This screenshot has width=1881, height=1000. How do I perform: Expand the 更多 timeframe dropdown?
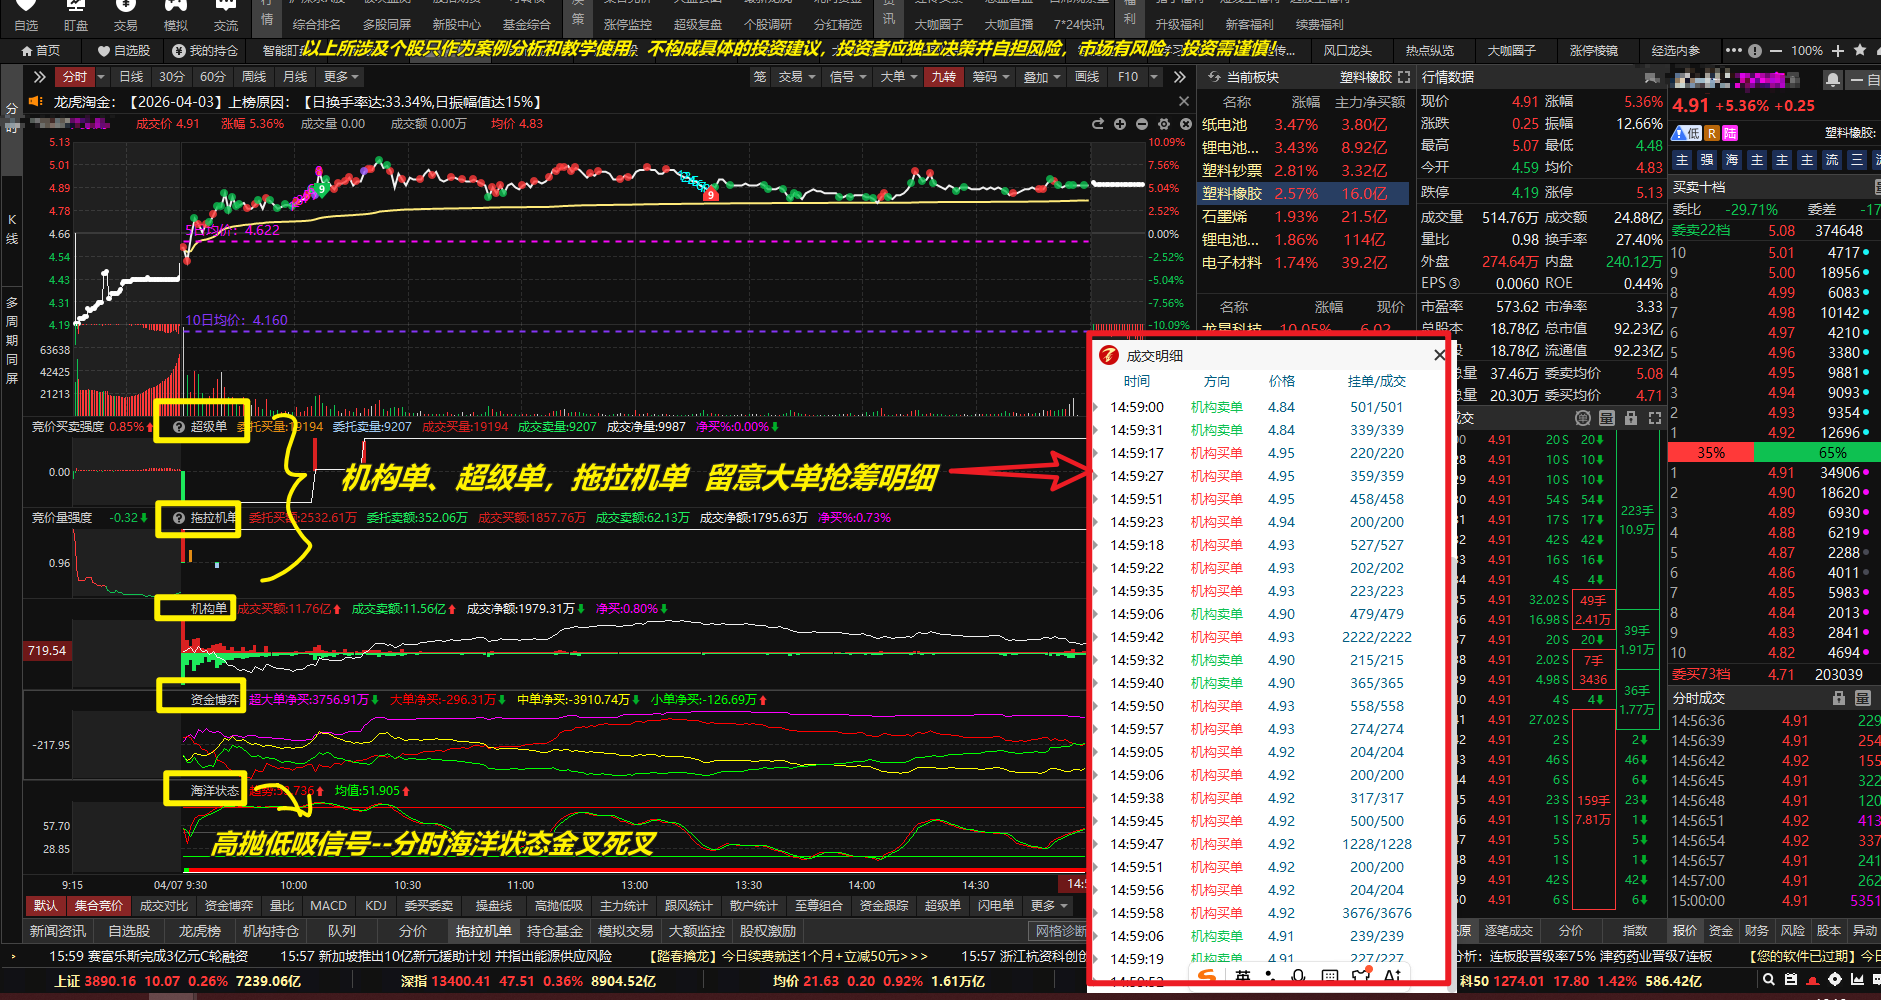340,77
